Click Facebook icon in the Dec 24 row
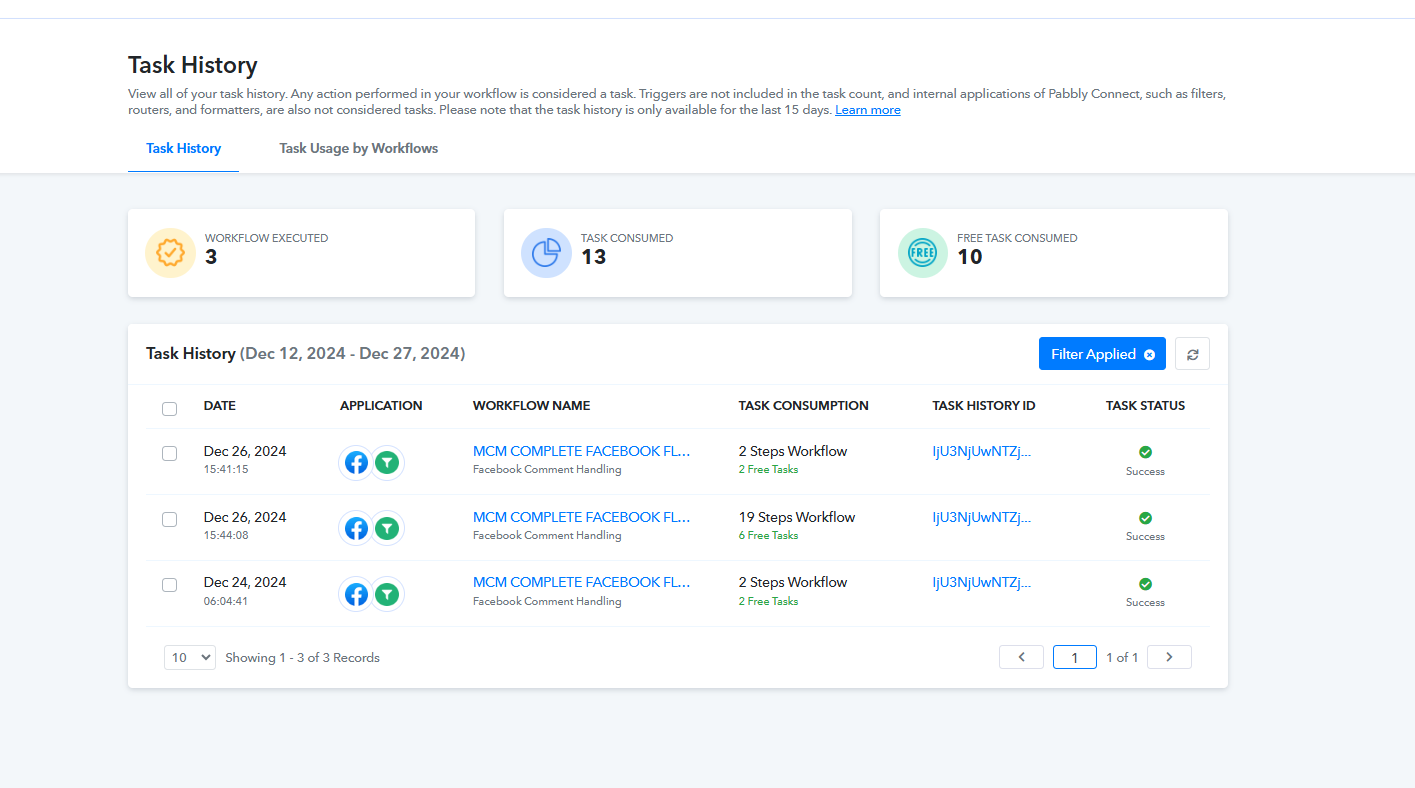 click(356, 594)
